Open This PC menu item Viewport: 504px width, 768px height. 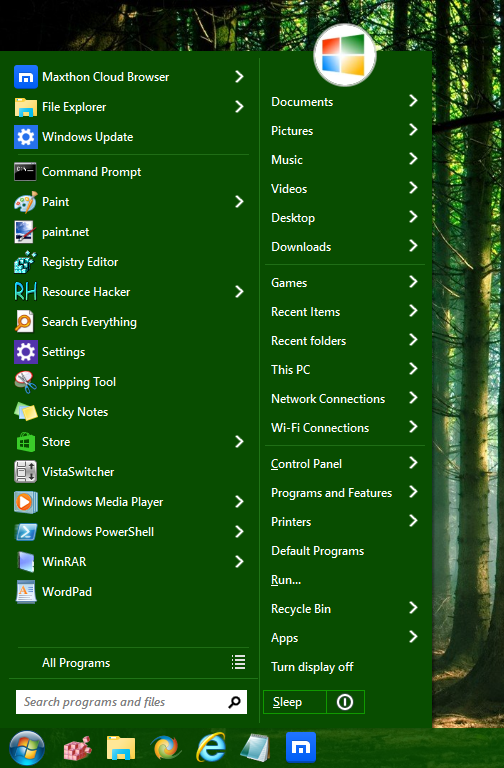click(x=345, y=369)
